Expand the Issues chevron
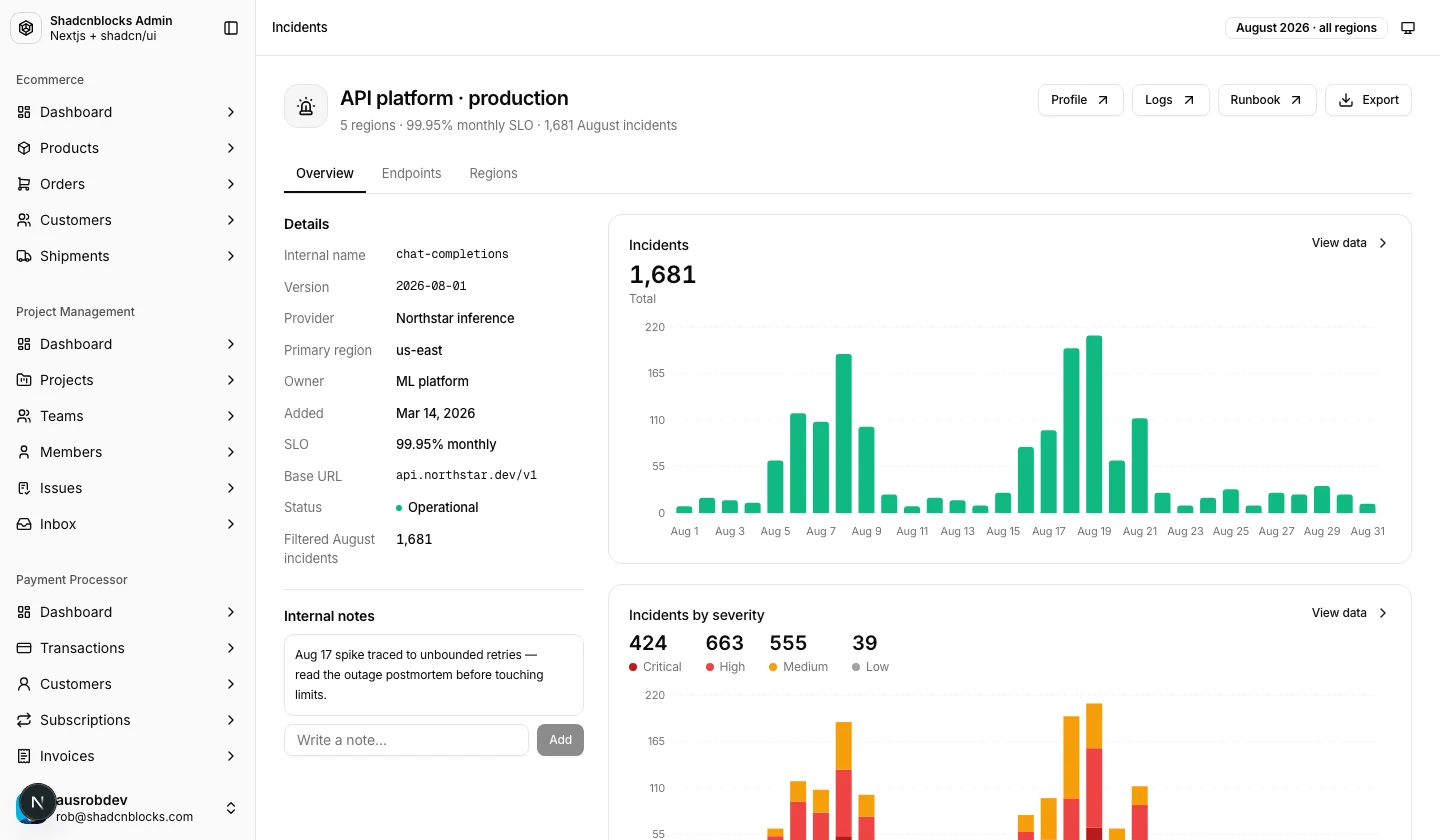 [x=231, y=488]
